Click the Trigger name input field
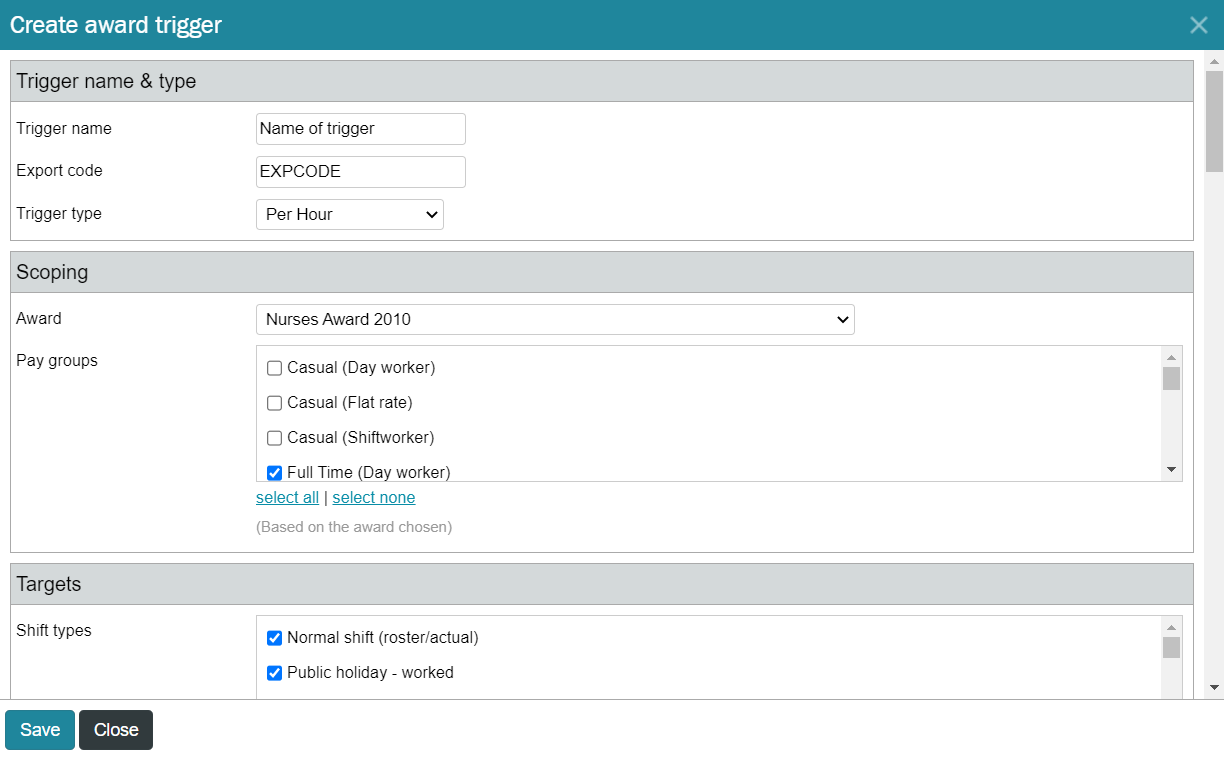This screenshot has width=1224, height=759. point(361,129)
